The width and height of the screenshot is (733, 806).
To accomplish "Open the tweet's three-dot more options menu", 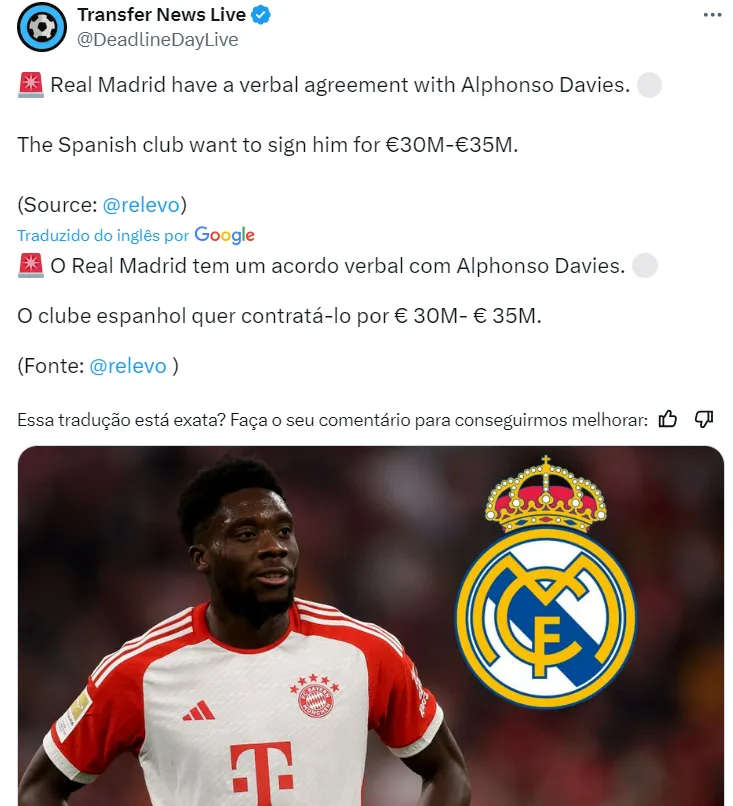I will point(712,15).
